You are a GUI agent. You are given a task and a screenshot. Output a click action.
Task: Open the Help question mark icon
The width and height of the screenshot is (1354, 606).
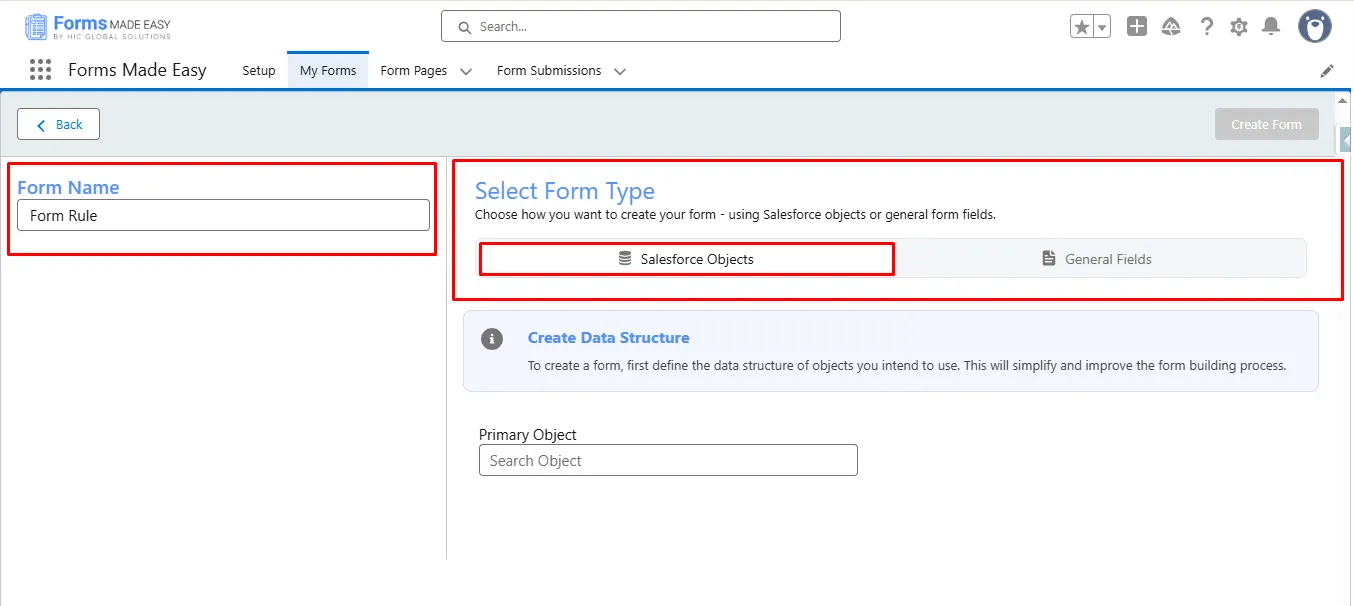click(1207, 27)
